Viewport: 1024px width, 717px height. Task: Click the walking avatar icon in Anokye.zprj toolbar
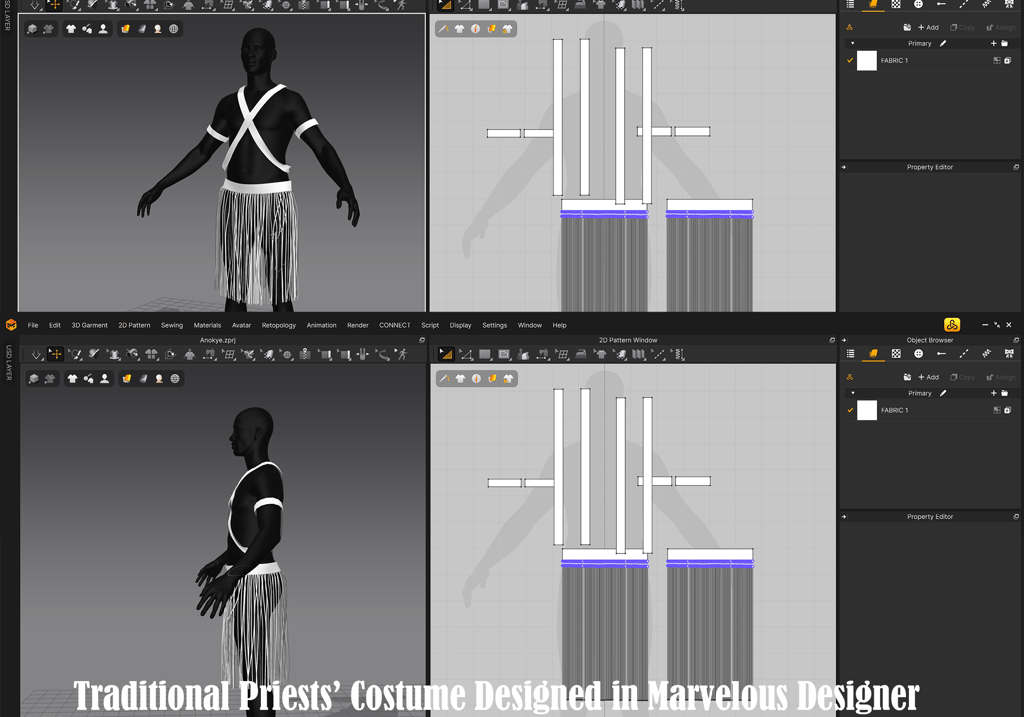tap(402, 355)
